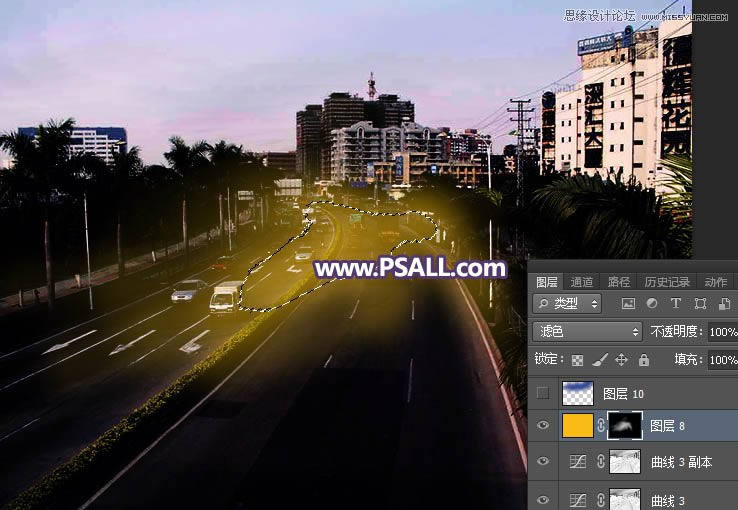This screenshot has width=738, height=510.
Task: Open the 类型 layer filter dropdown
Action: tap(567, 303)
